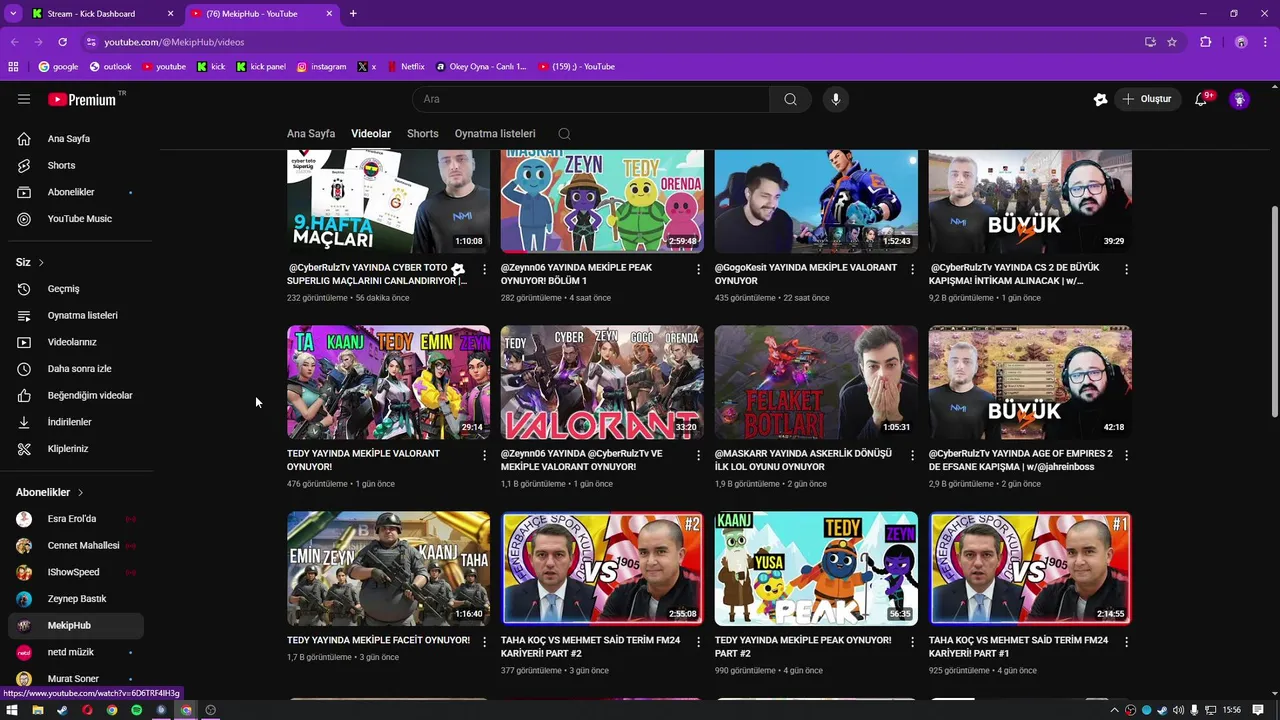The height and width of the screenshot is (720, 1280).
Task: Open options for CYBER TOTO SUPERLIG video
Action: (x=484, y=269)
